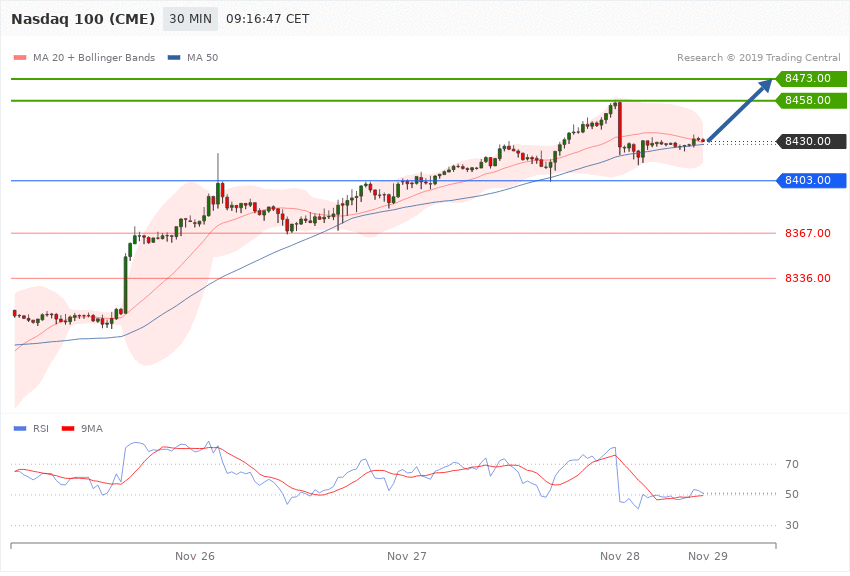850x576 pixels.
Task: Click the RSI 30 level label
Action: pyautogui.click(x=792, y=525)
